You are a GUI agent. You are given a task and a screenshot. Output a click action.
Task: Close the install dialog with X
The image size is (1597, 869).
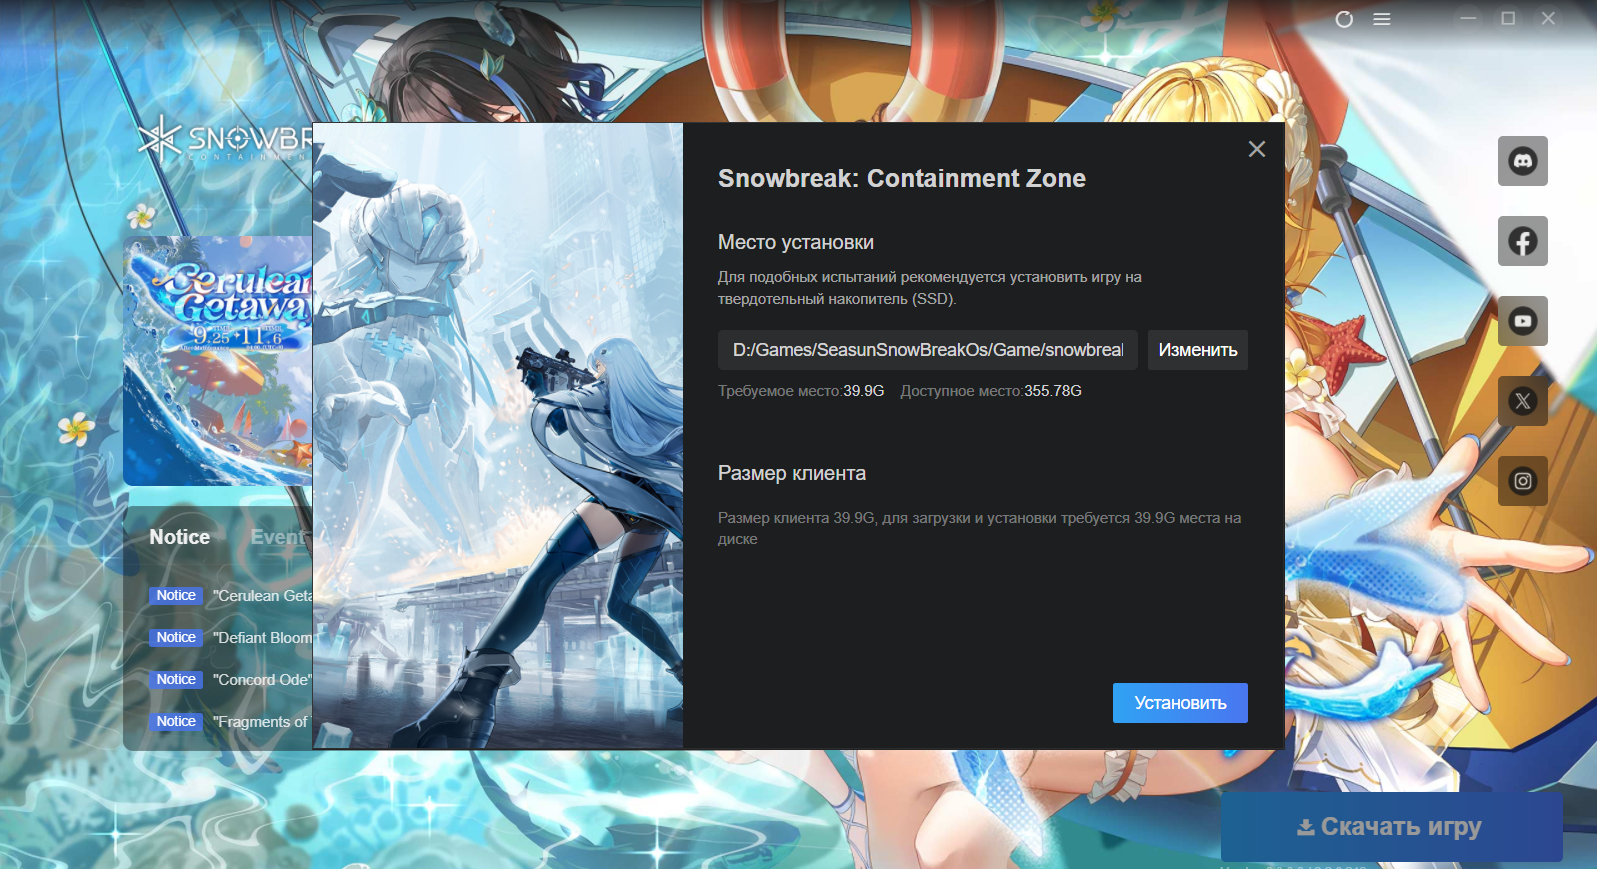coord(1257,149)
